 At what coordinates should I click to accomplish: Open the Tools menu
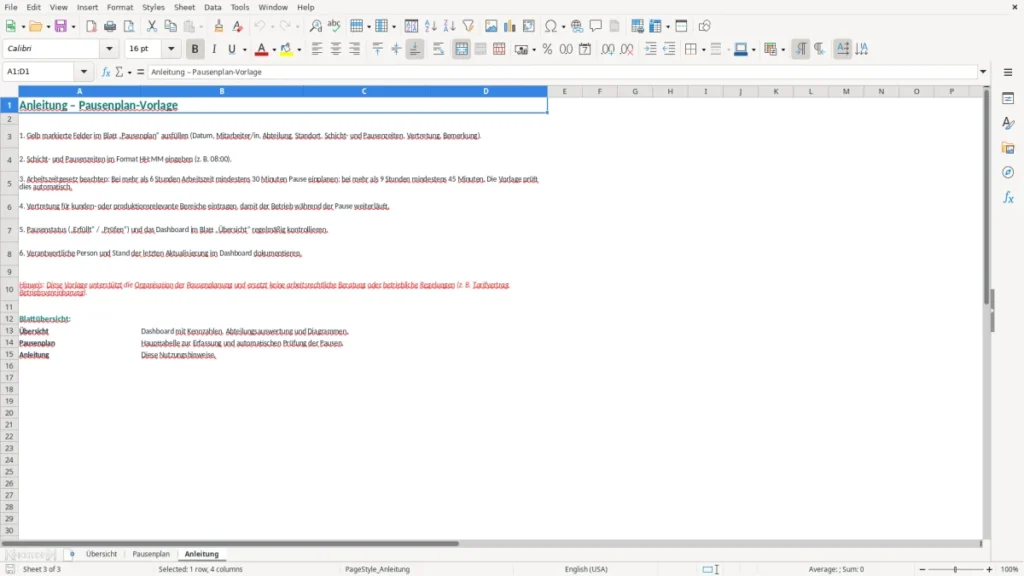tap(240, 7)
